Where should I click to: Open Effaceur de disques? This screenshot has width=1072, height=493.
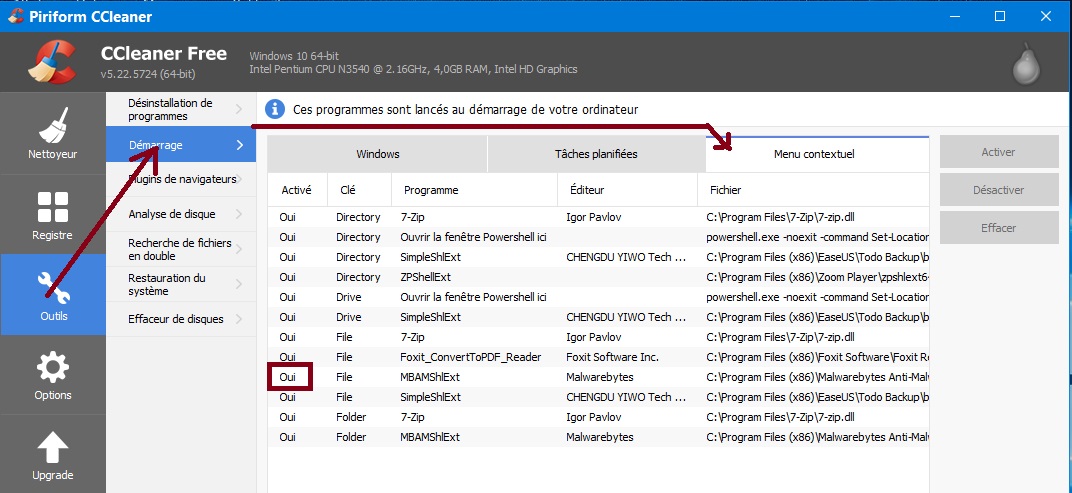pos(181,319)
